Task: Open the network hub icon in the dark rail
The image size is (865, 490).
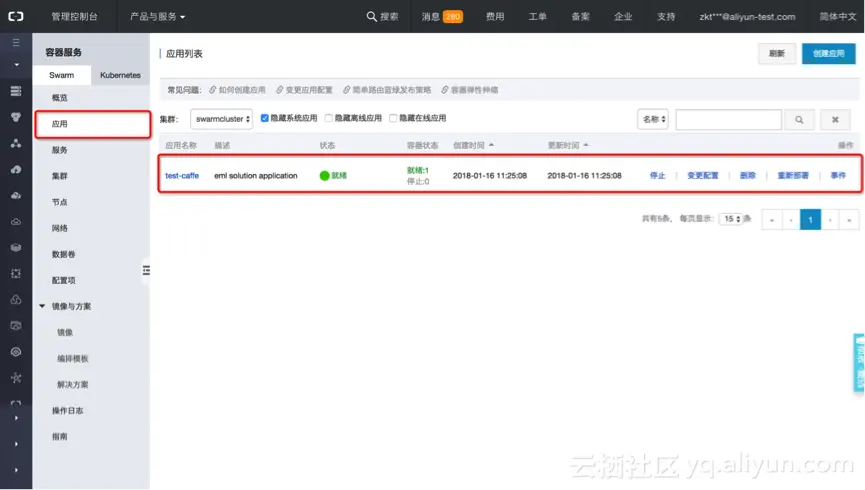Action: point(16,378)
